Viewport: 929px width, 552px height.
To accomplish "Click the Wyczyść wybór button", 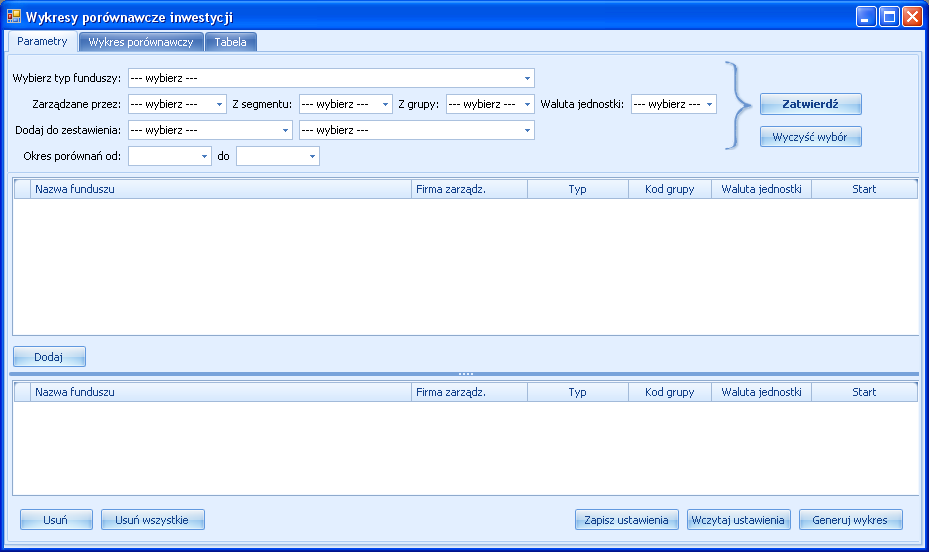I will point(811,137).
